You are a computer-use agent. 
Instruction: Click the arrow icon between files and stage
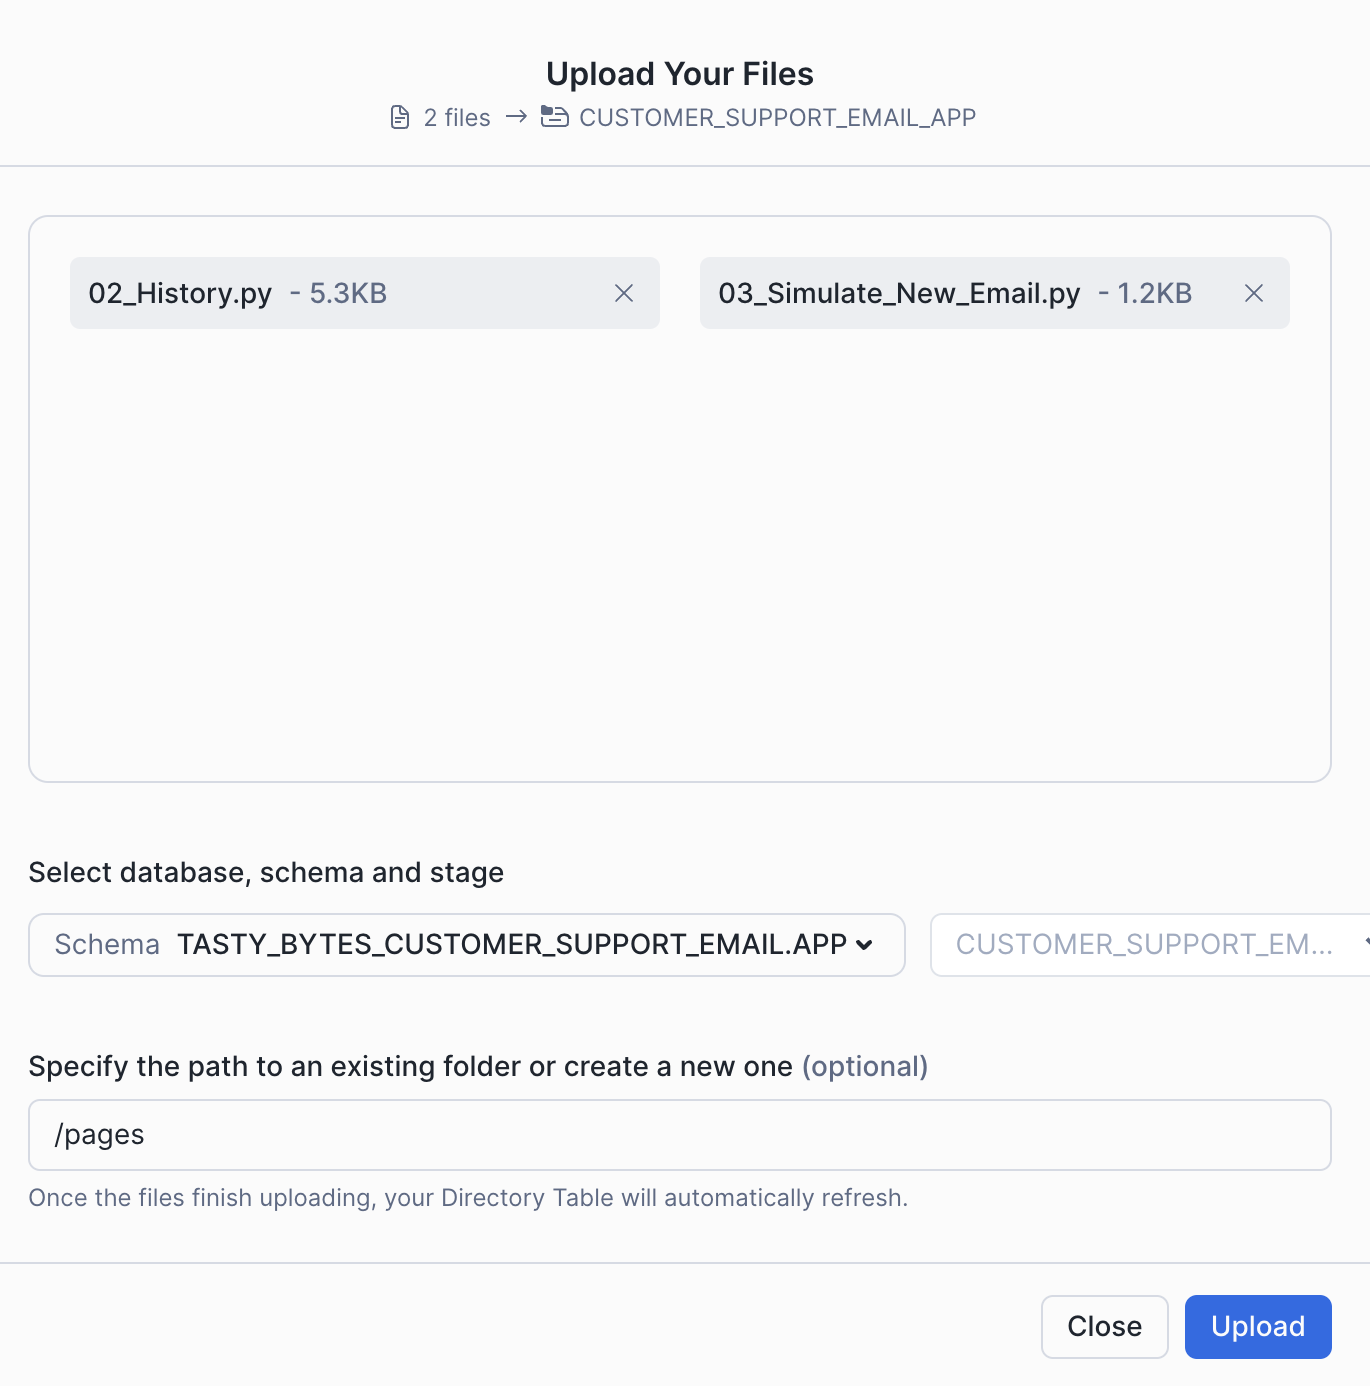pos(516,117)
